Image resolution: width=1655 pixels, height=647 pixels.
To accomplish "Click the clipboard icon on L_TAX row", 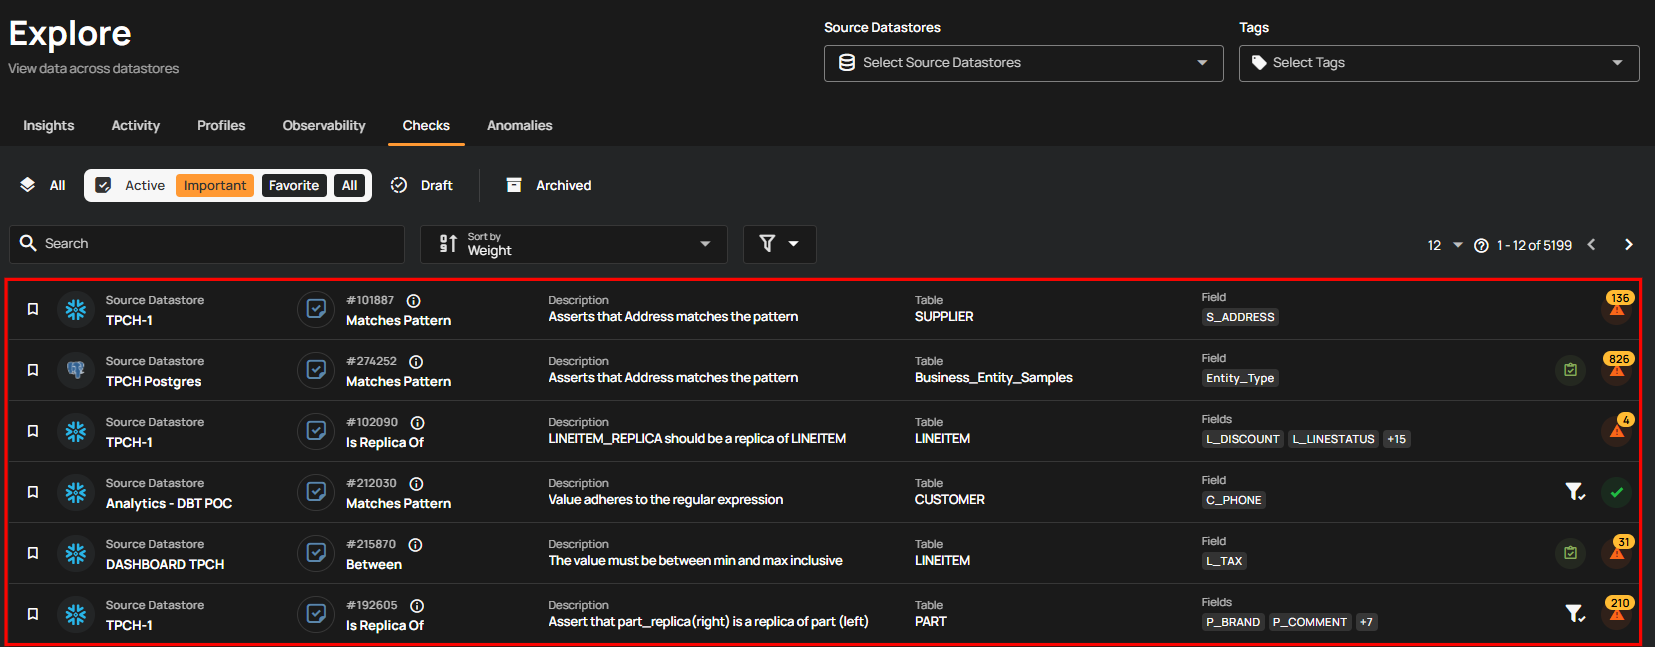I will point(1570,553).
